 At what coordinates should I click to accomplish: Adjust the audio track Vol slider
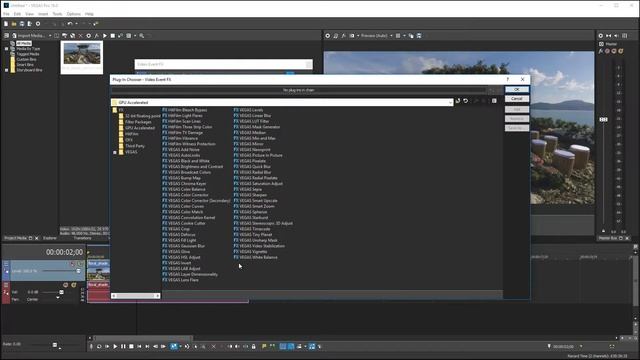click(61, 292)
